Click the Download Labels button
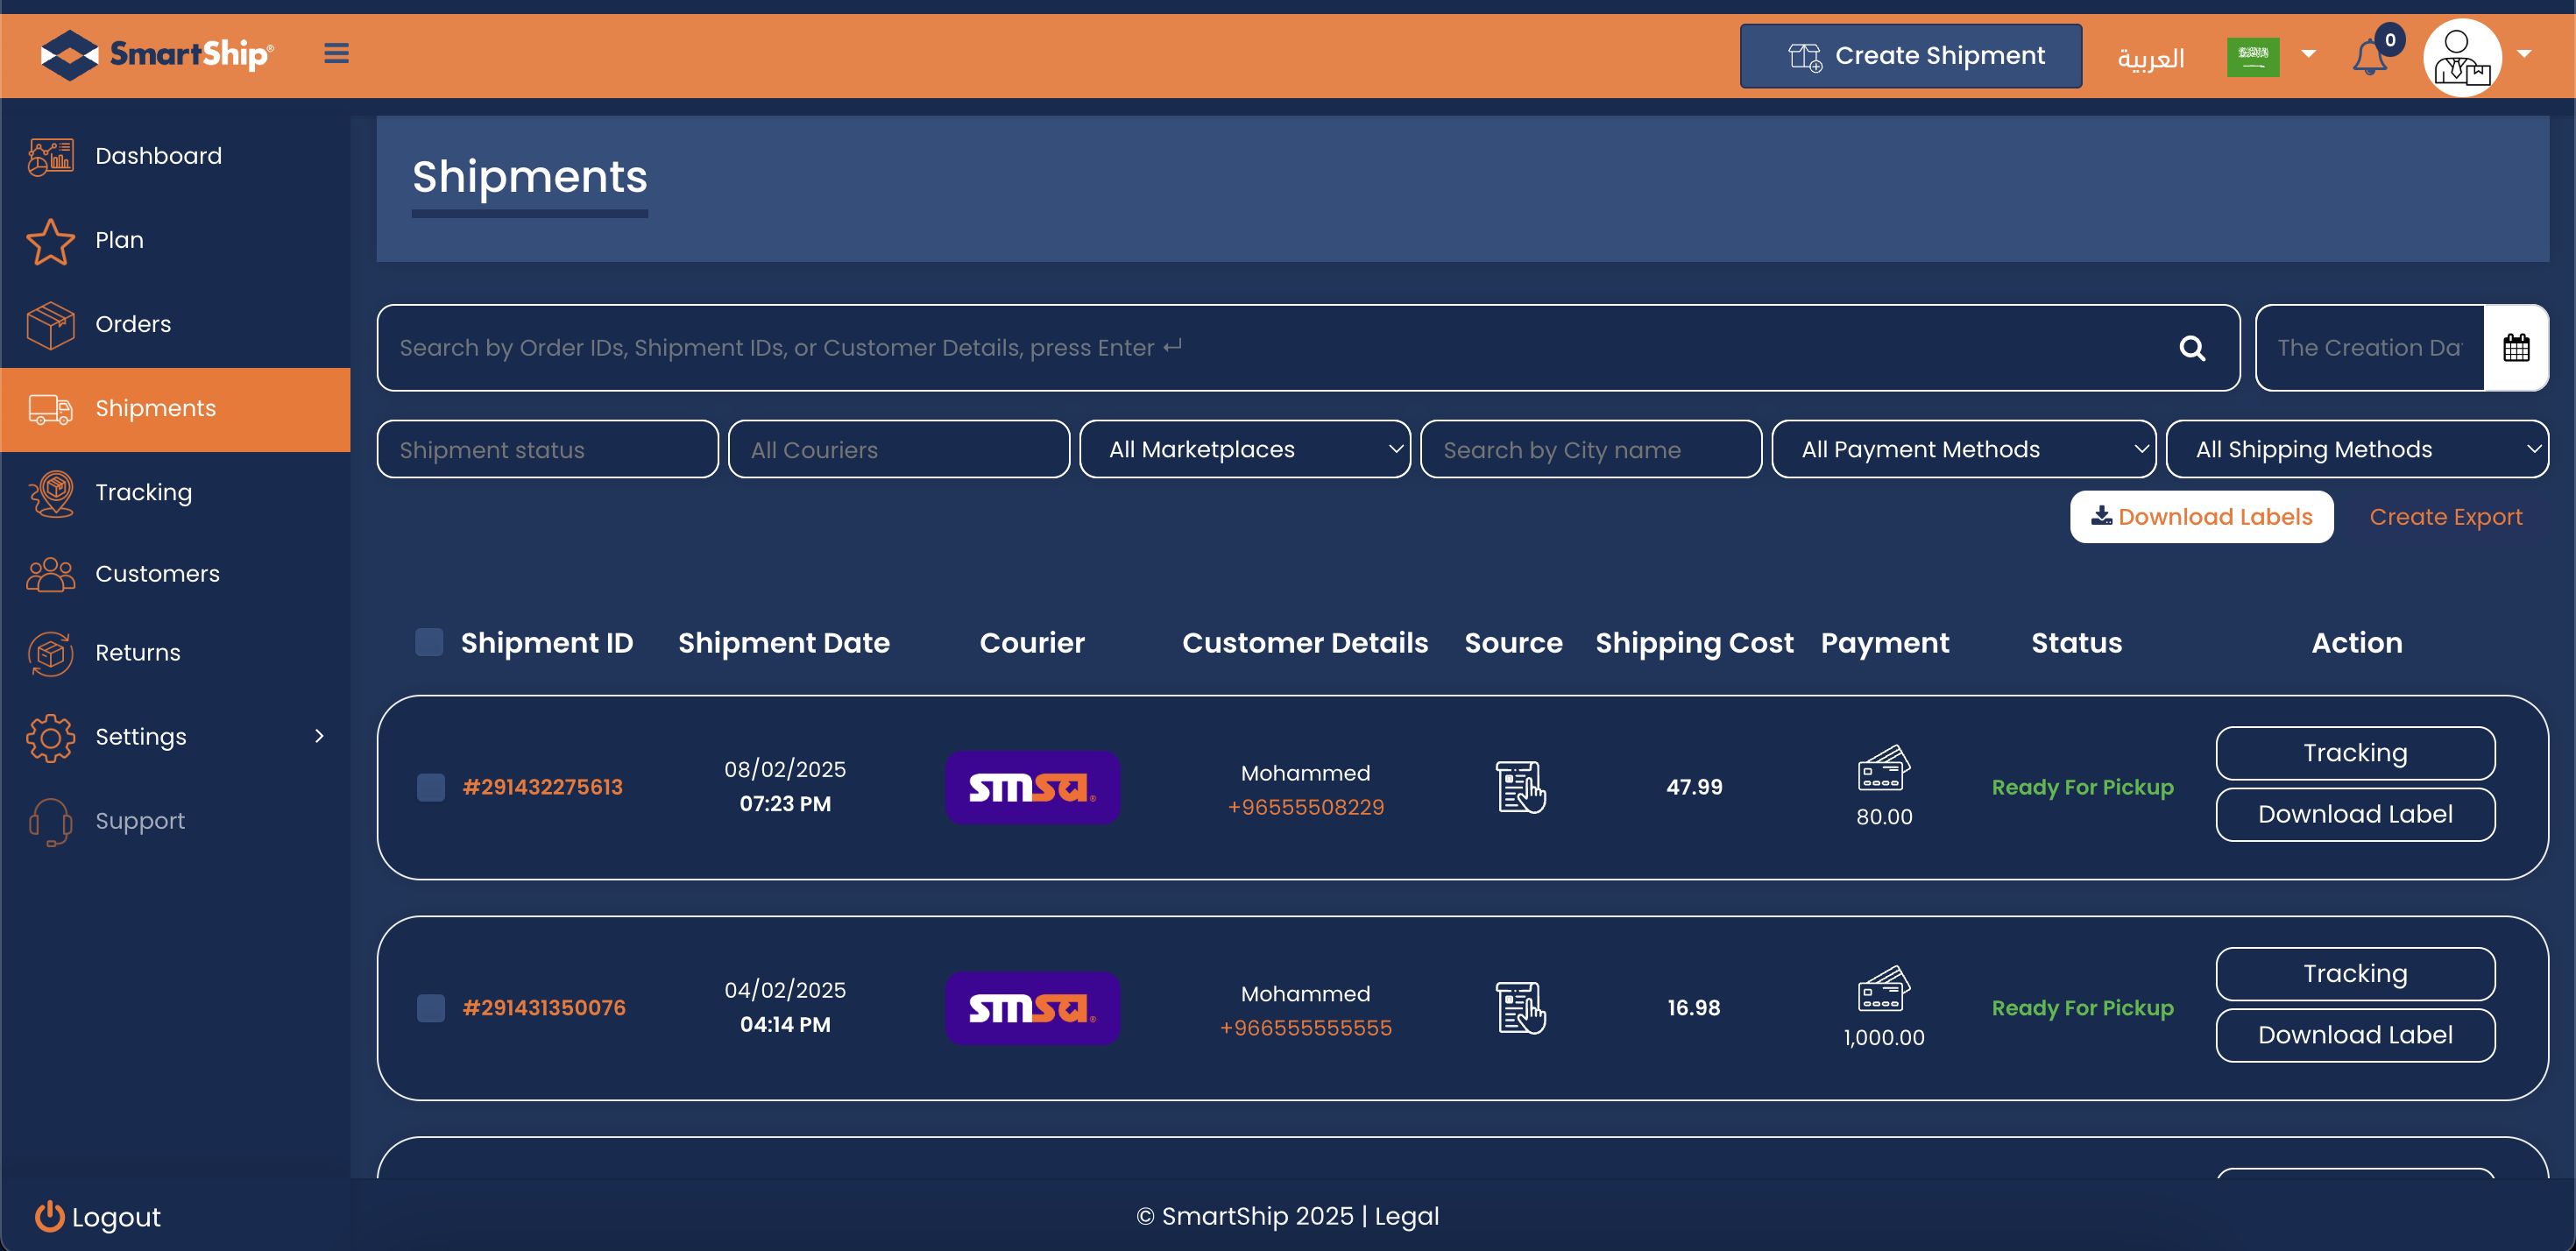This screenshot has height=1251, width=2576. click(x=2201, y=516)
